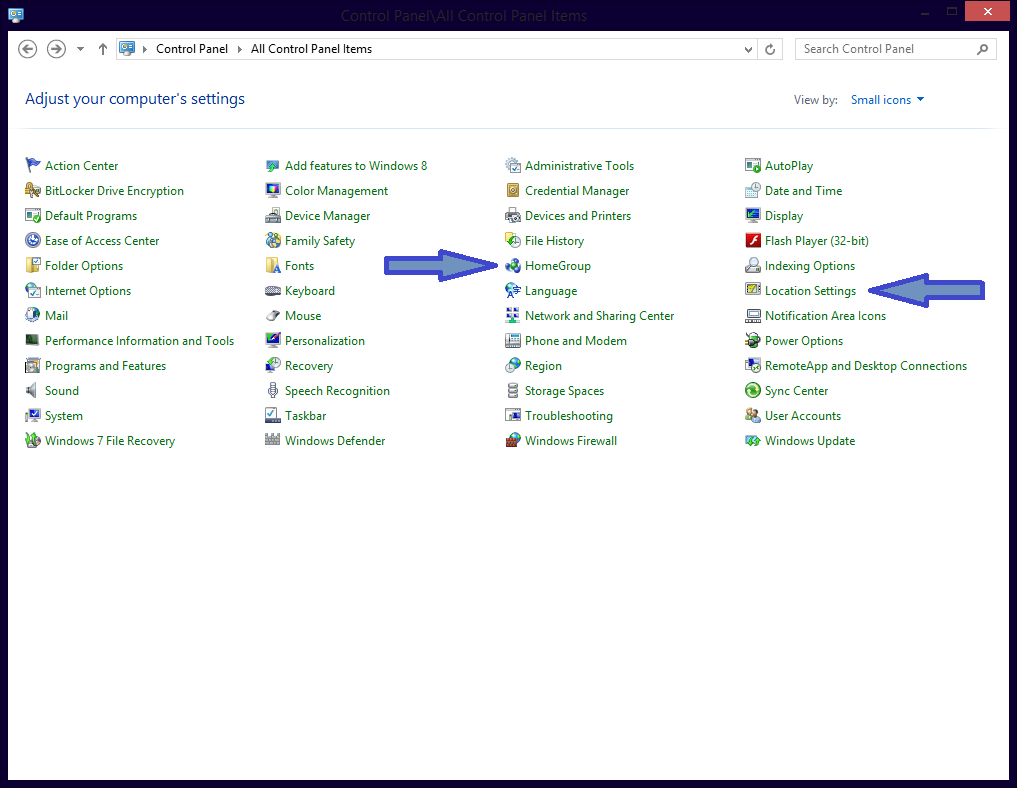1017x788 pixels.
Task: Click the search magnifier icon
Action: point(983,49)
